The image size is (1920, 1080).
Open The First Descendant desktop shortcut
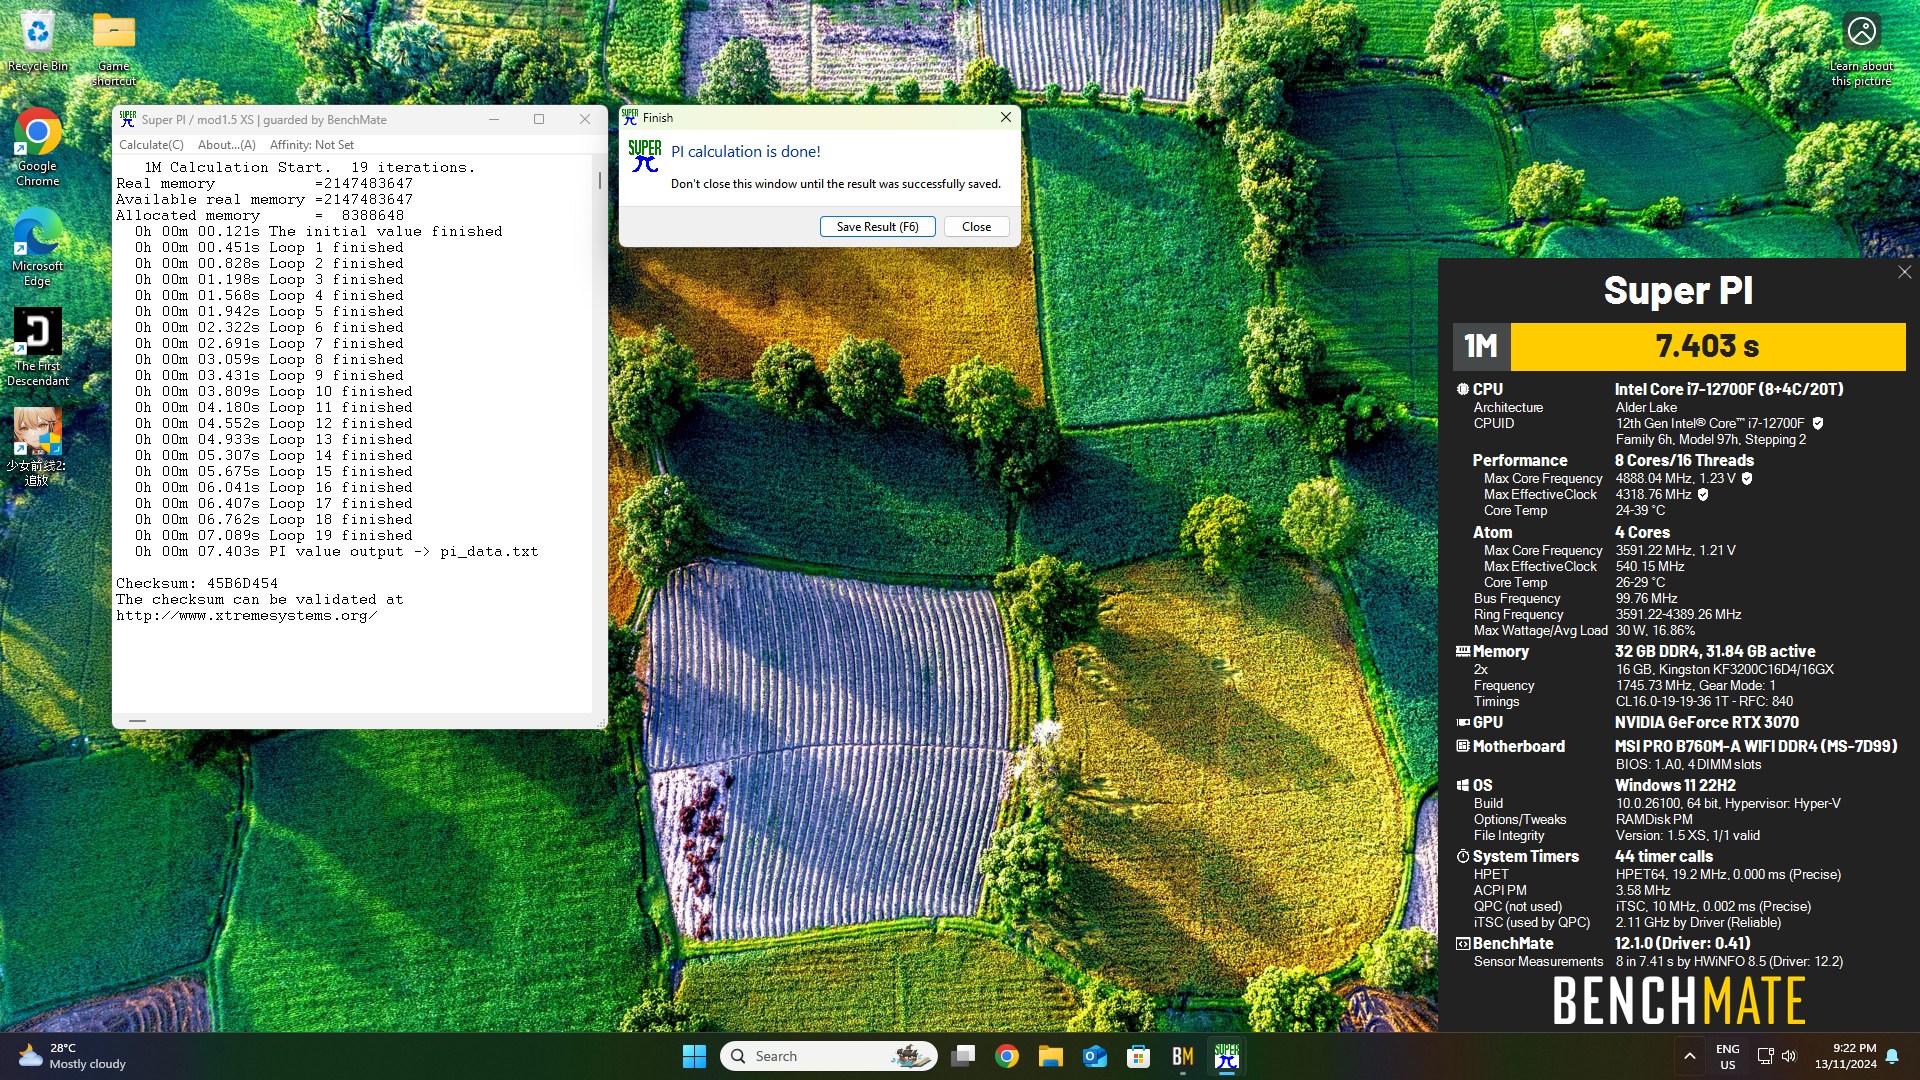pyautogui.click(x=37, y=346)
